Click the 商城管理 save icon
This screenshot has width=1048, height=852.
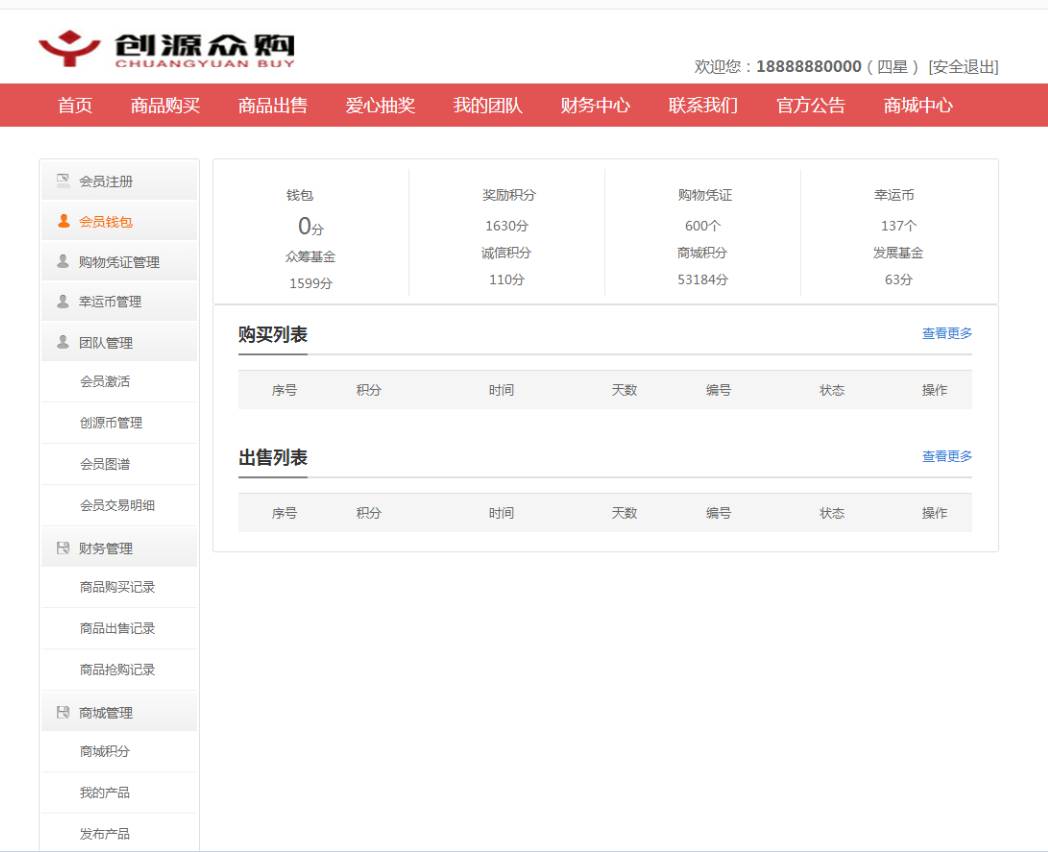point(63,712)
